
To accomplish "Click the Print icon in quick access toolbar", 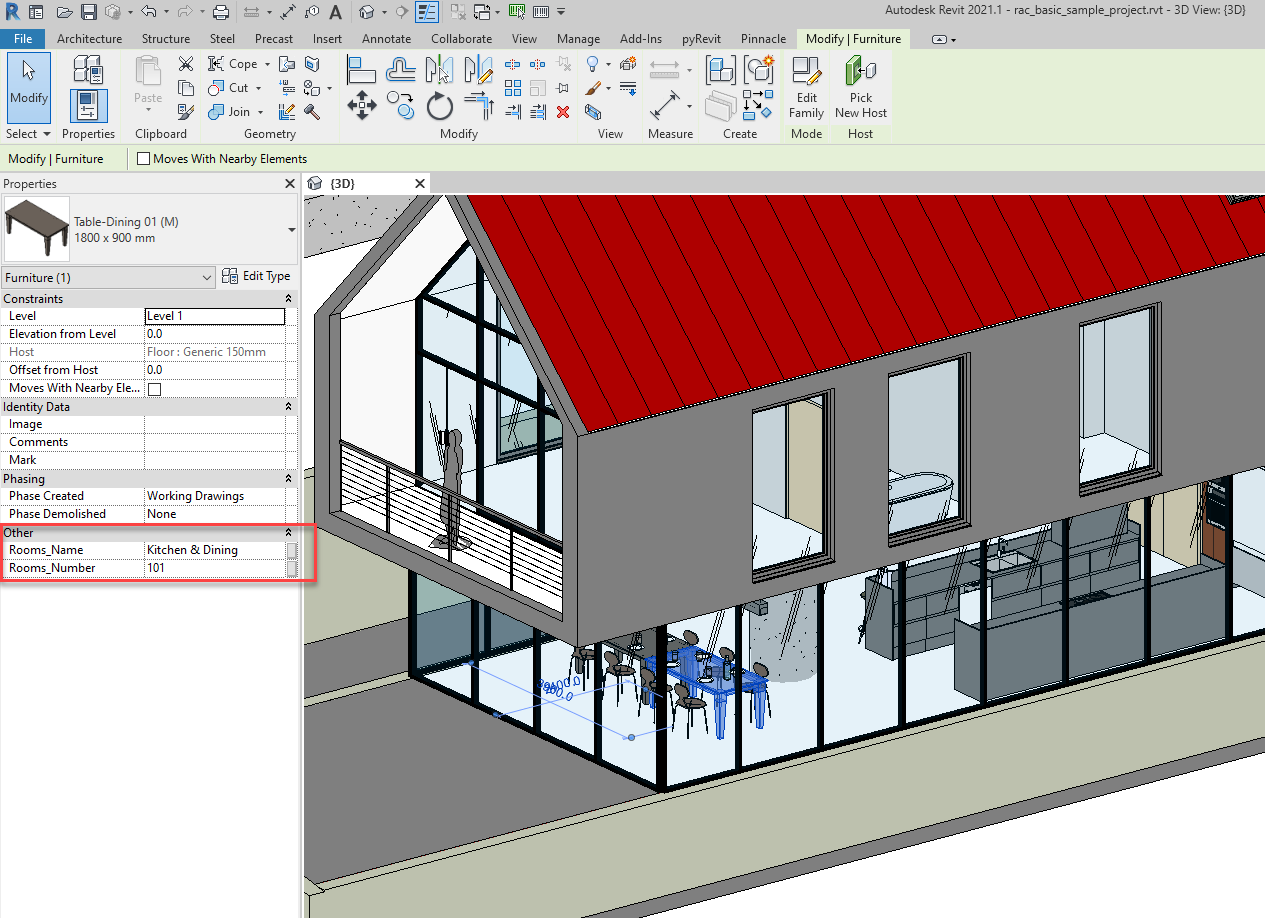I will [221, 13].
